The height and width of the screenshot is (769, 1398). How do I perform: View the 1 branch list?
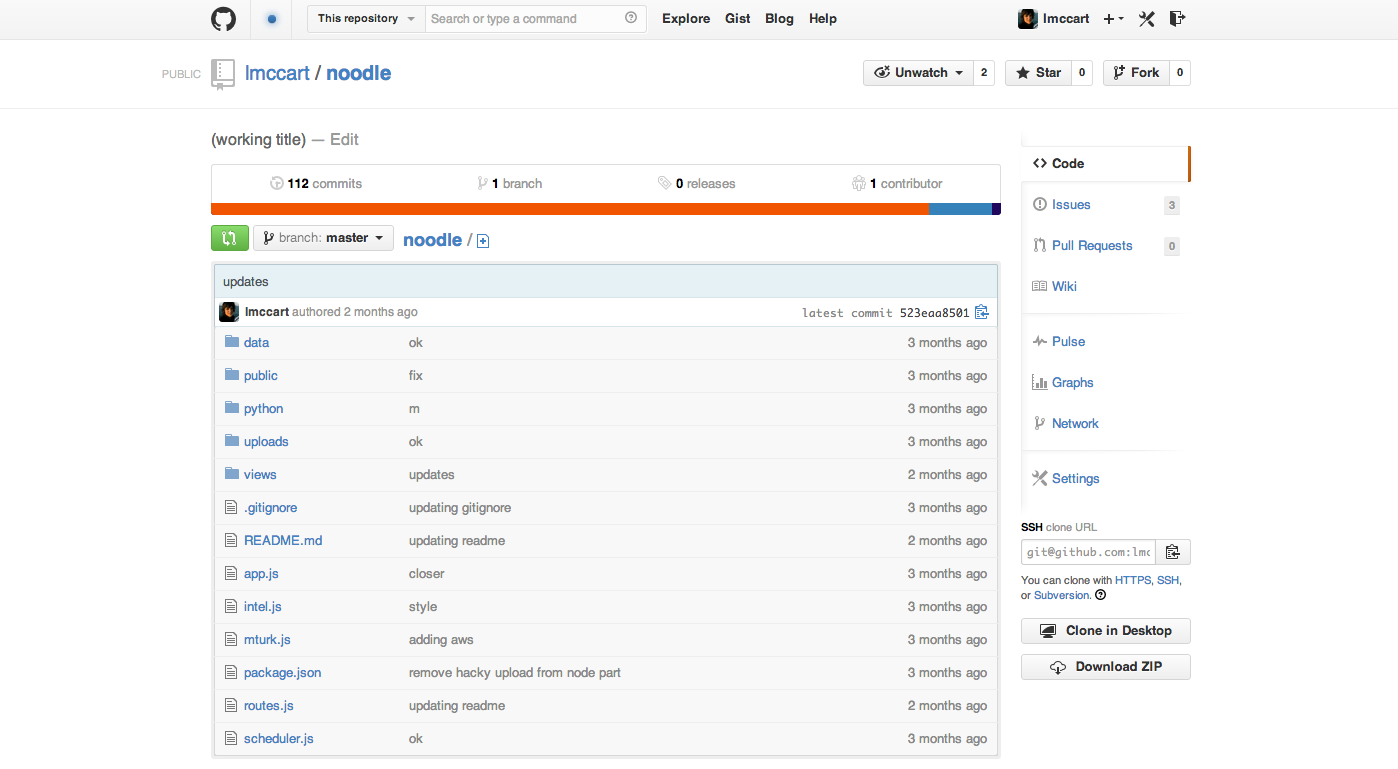pyautogui.click(x=510, y=184)
